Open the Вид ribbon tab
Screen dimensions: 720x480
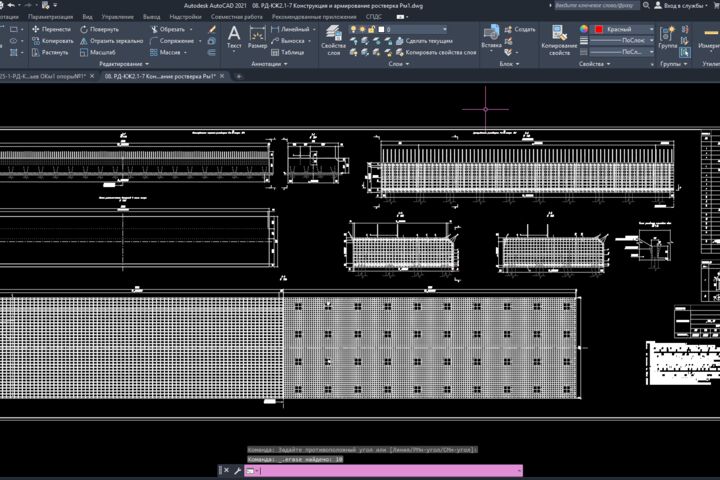87,17
